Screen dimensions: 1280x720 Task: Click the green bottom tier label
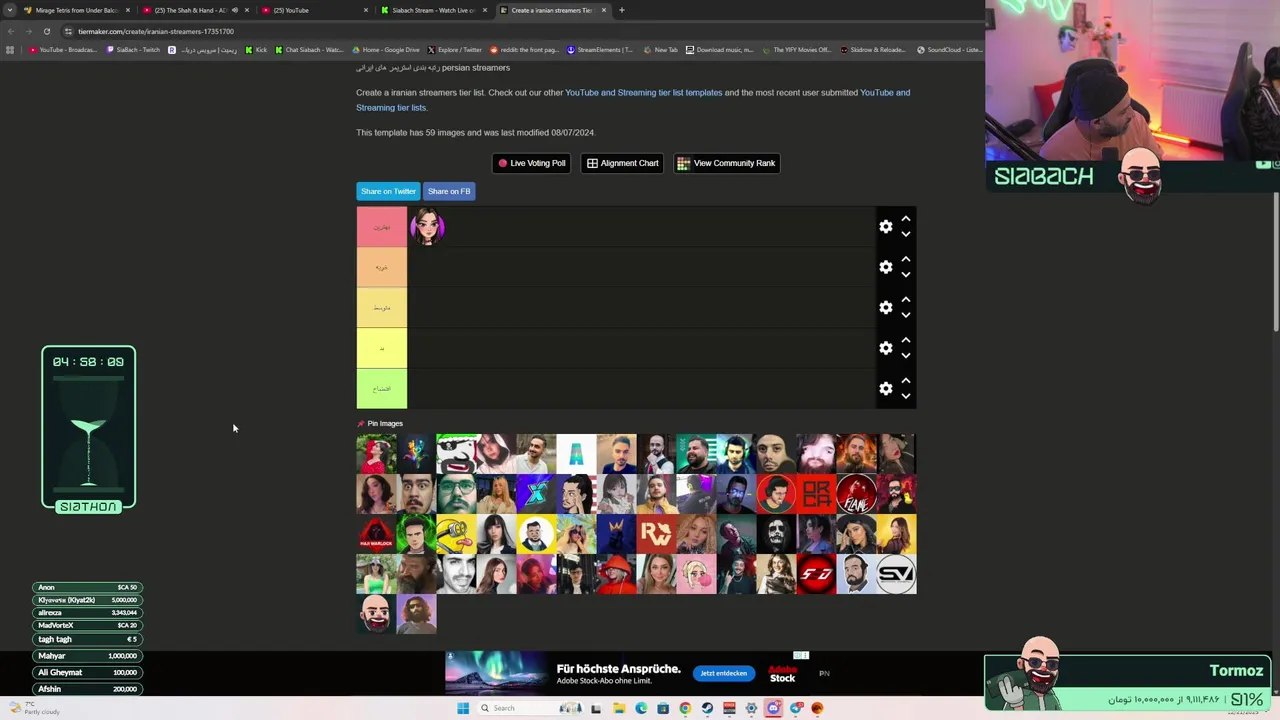382,388
